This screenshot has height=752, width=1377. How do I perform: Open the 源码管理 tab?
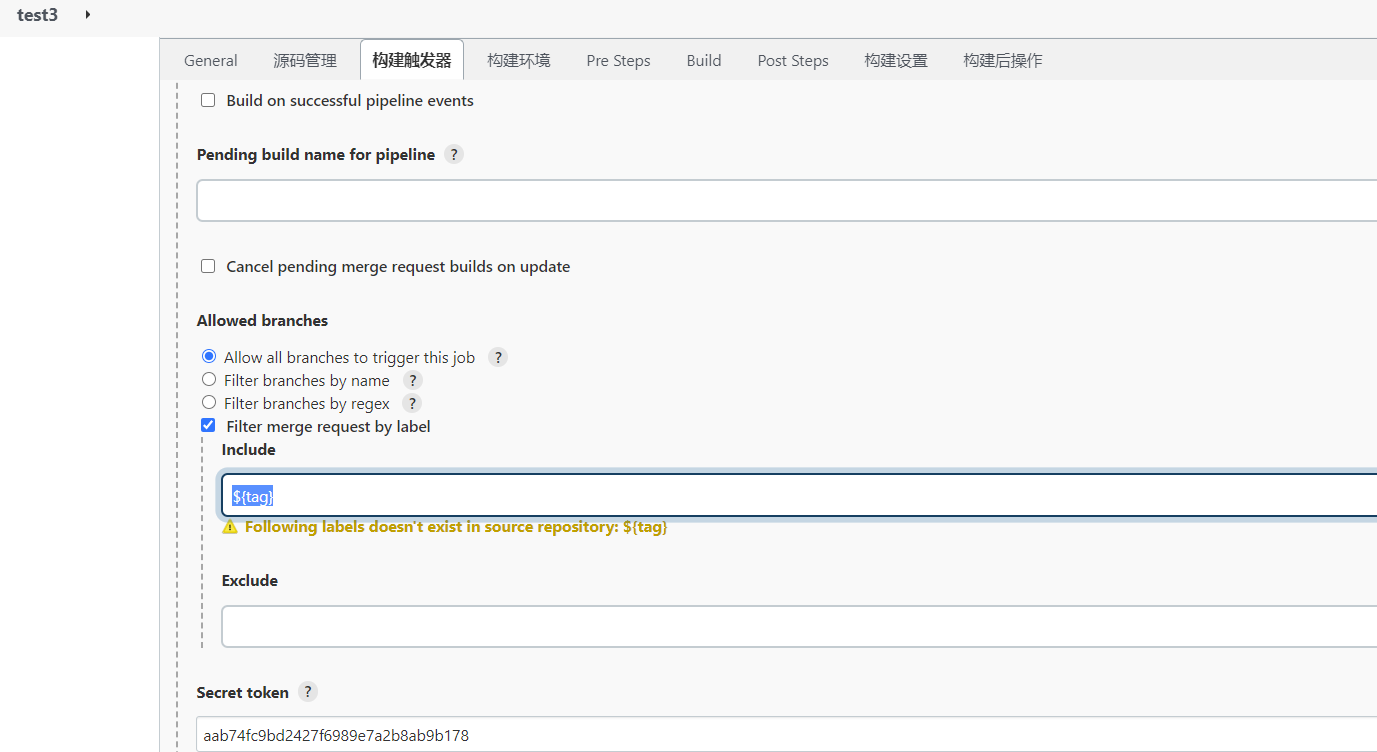305,60
